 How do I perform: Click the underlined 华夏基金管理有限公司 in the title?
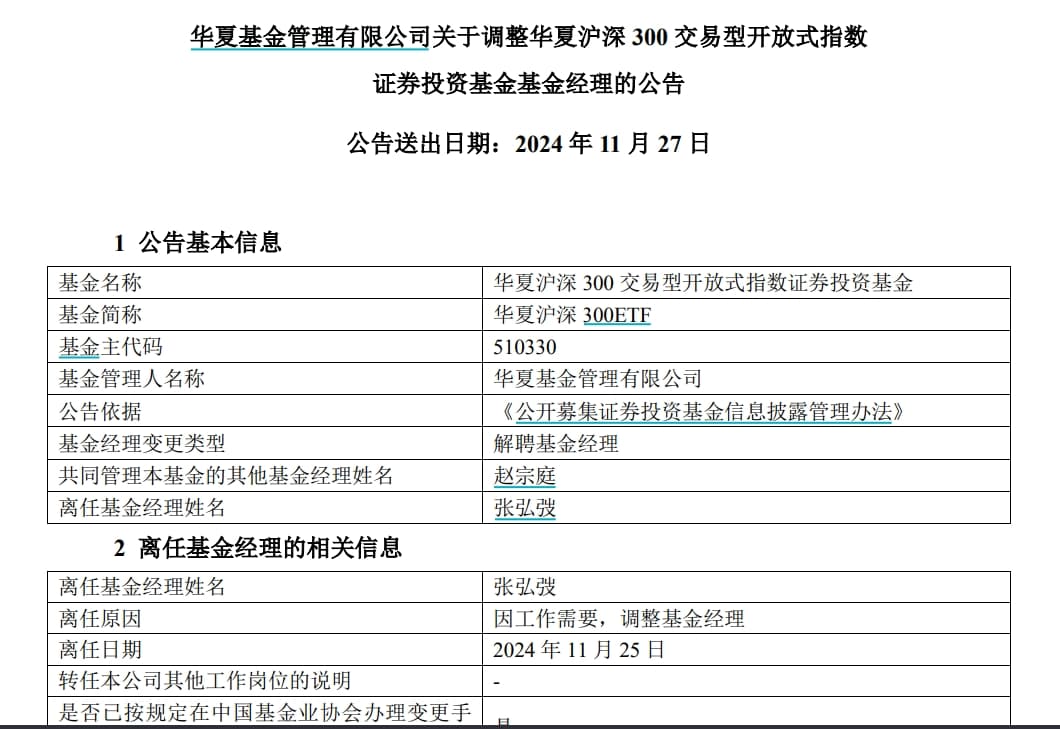[309, 38]
